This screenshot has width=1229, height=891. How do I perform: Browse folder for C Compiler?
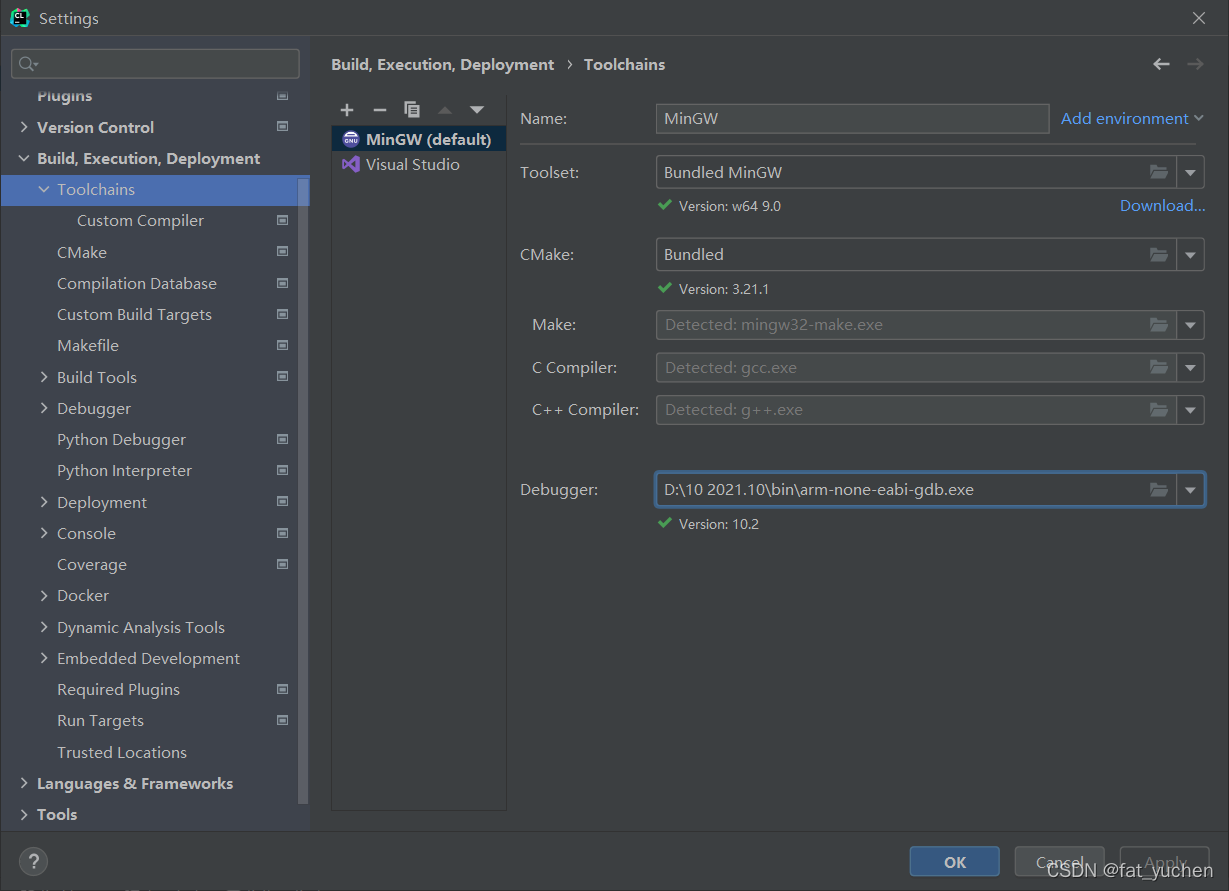(1159, 367)
